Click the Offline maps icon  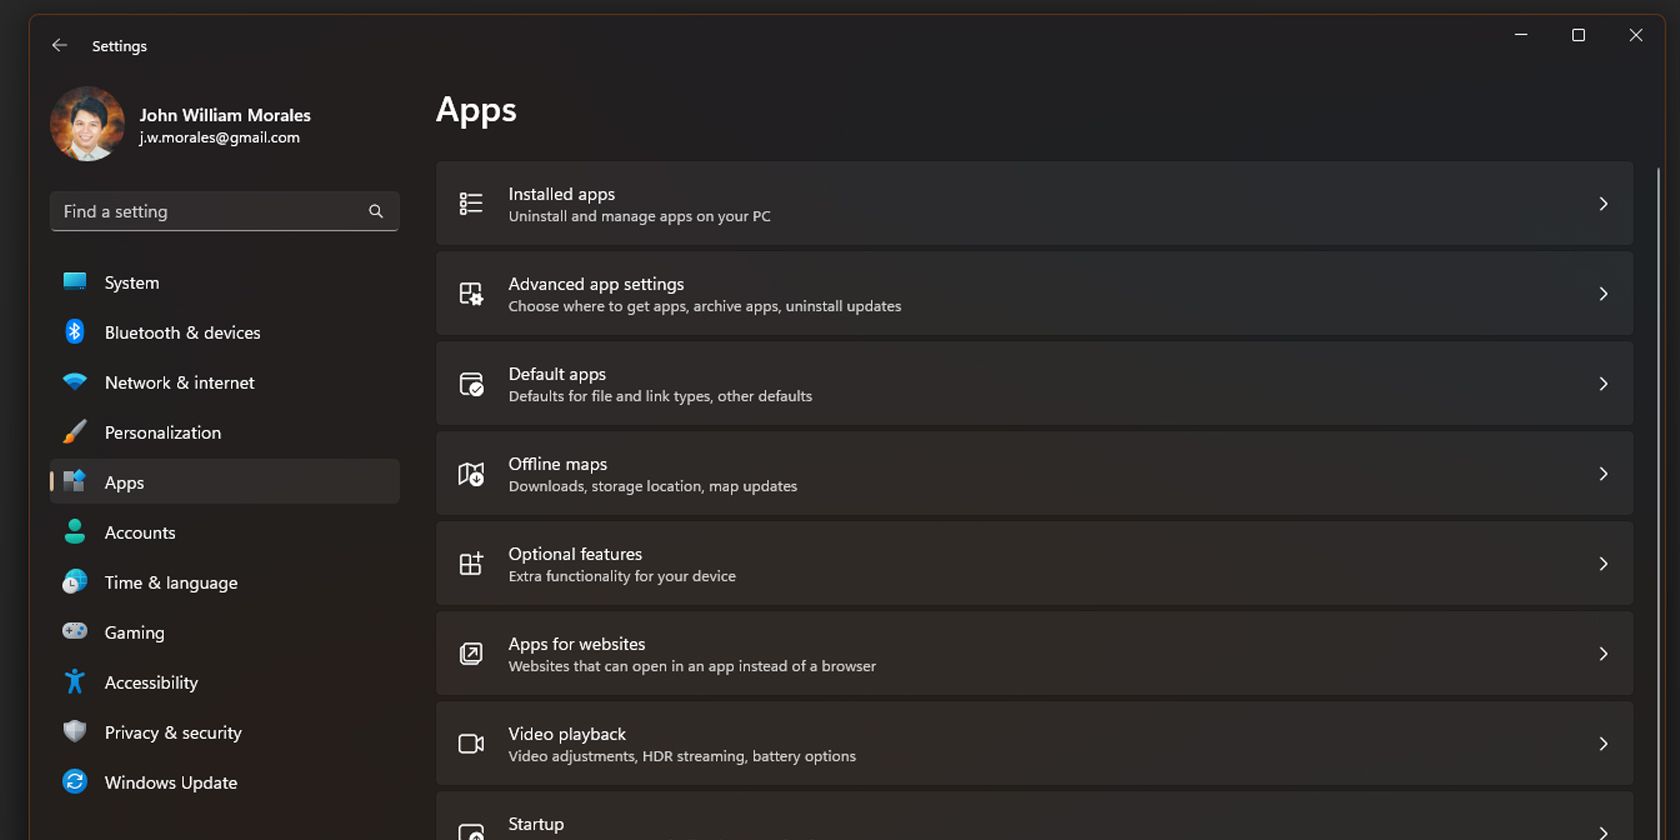[x=470, y=473]
